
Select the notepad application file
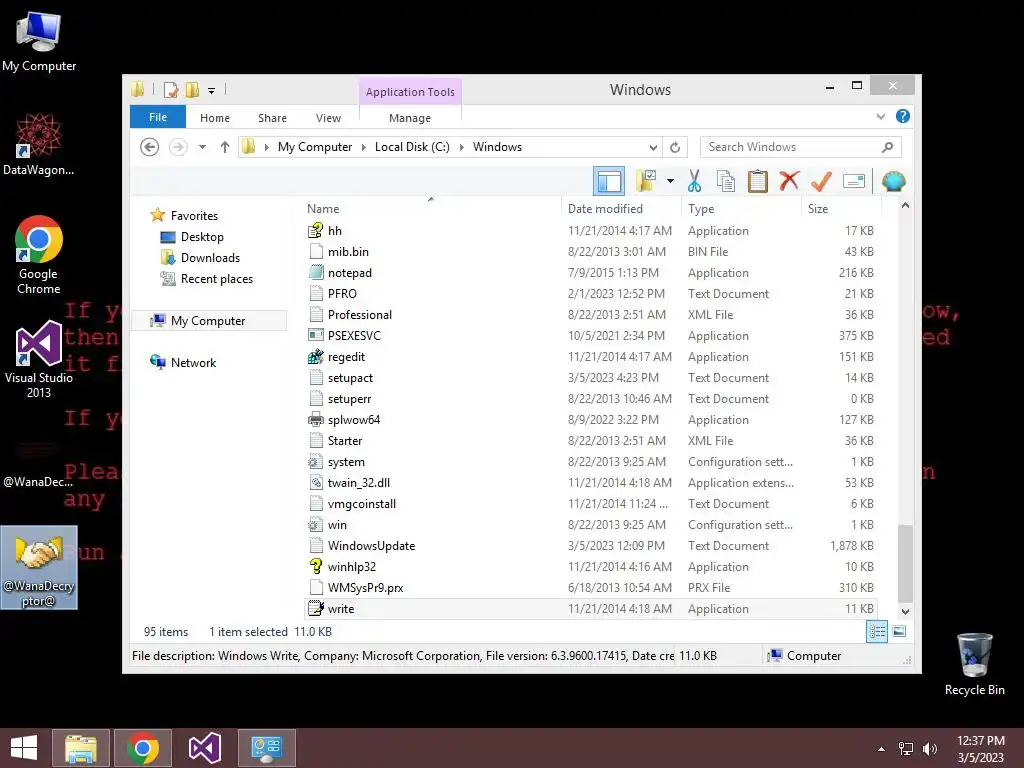pos(591,272)
